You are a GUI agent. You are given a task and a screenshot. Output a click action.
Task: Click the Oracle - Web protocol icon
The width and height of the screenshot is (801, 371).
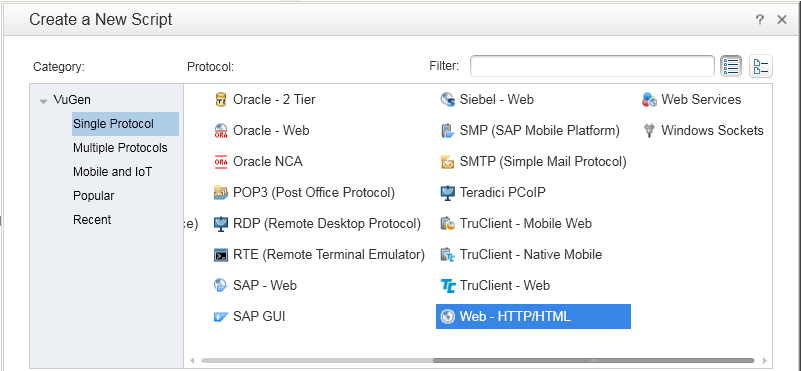(x=220, y=131)
